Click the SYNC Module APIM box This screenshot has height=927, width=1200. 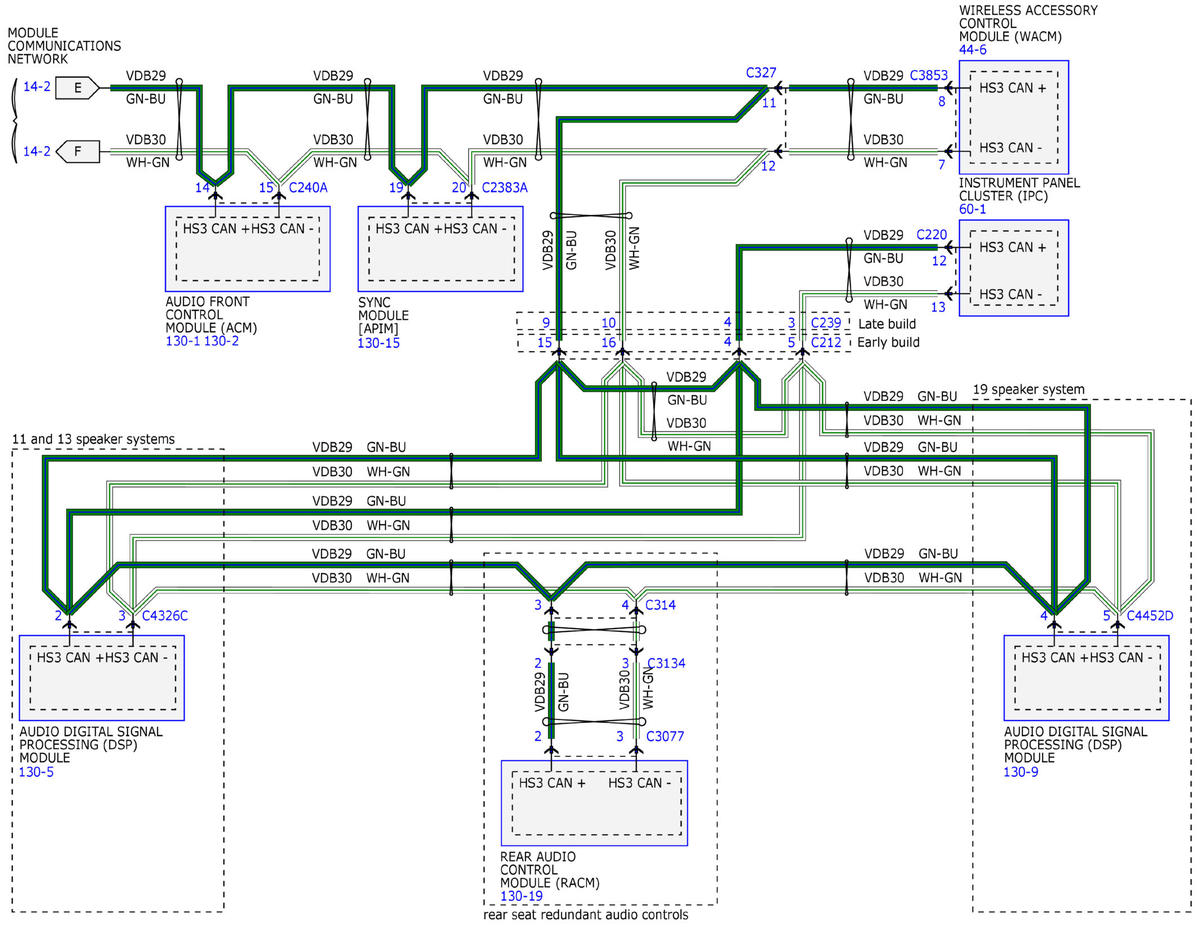[441, 249]
